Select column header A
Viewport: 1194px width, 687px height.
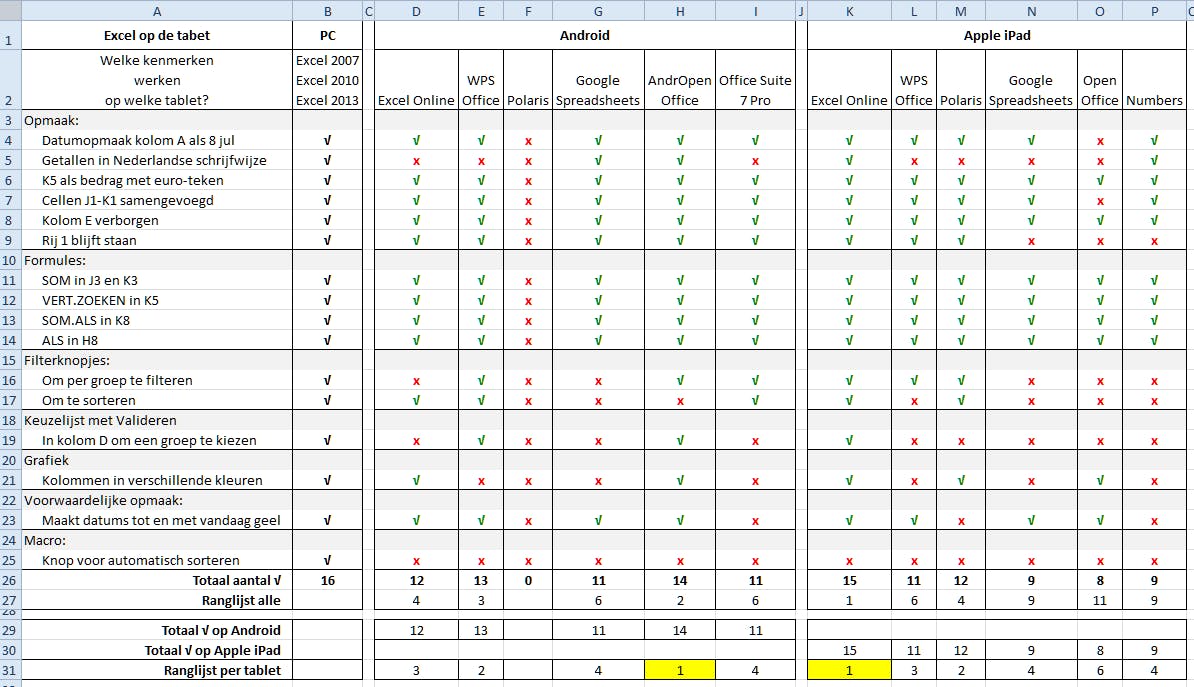click(x=157, y=11)
